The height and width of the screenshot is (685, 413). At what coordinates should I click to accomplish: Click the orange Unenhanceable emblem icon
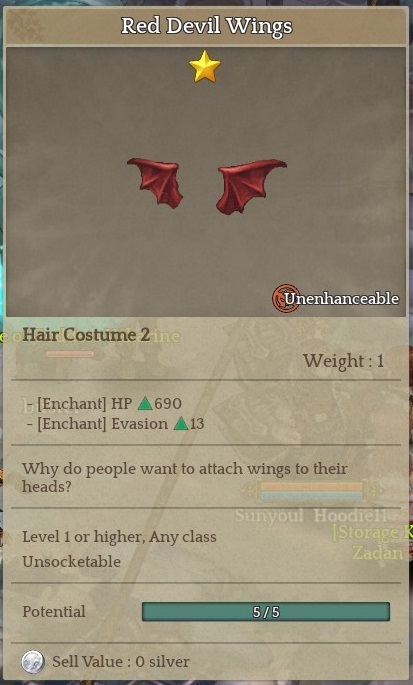click(x=285, y=298)
